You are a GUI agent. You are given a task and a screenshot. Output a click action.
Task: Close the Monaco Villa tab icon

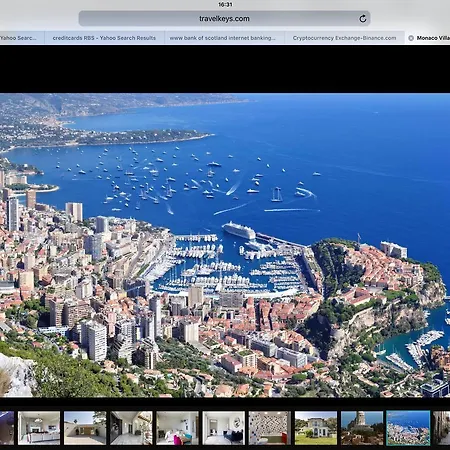pos(411,38)
